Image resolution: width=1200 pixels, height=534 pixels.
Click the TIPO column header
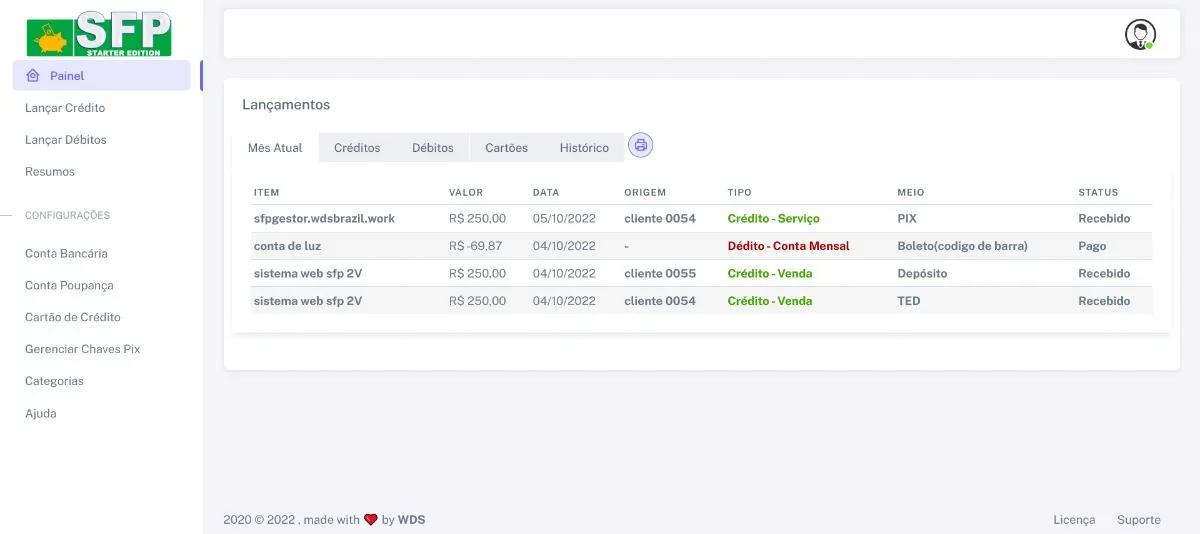(x=739, y=192)
